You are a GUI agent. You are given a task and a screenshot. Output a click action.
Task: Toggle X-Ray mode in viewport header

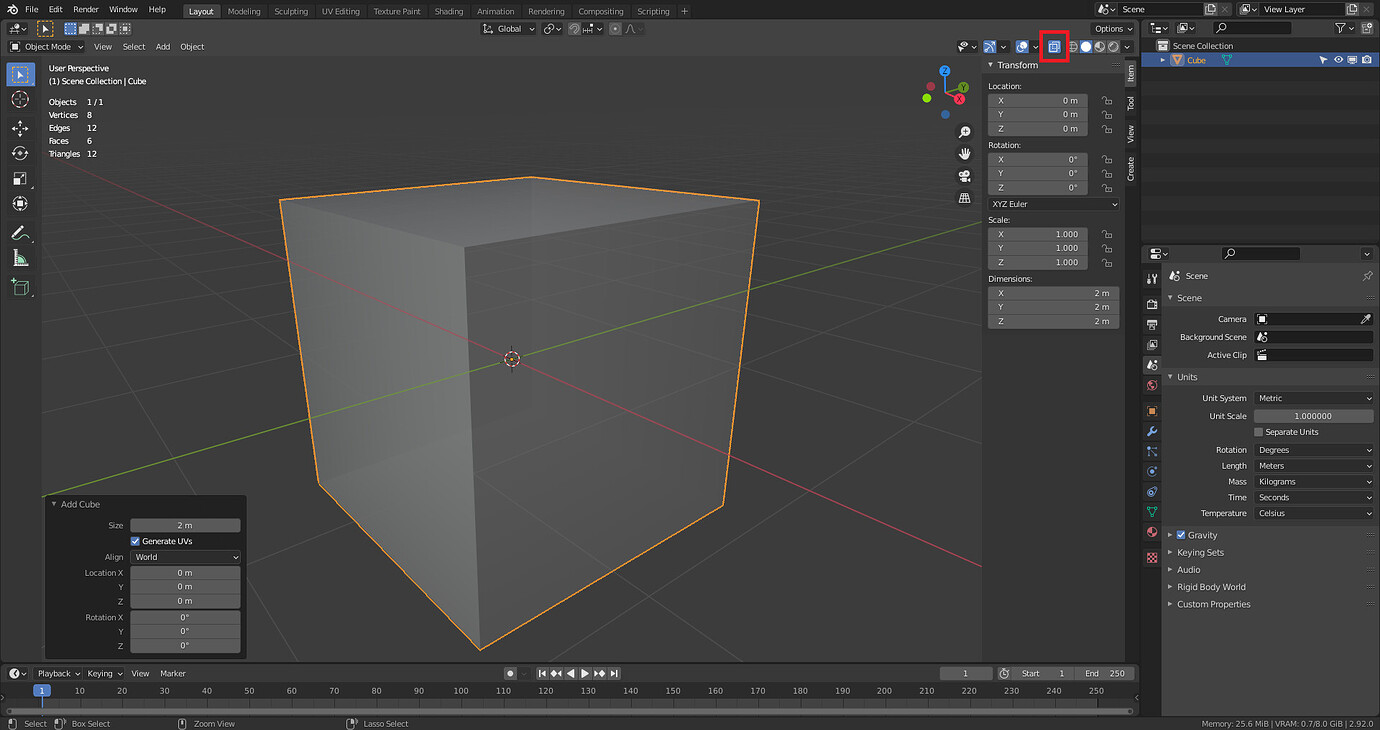click(x=1054, y=47)
